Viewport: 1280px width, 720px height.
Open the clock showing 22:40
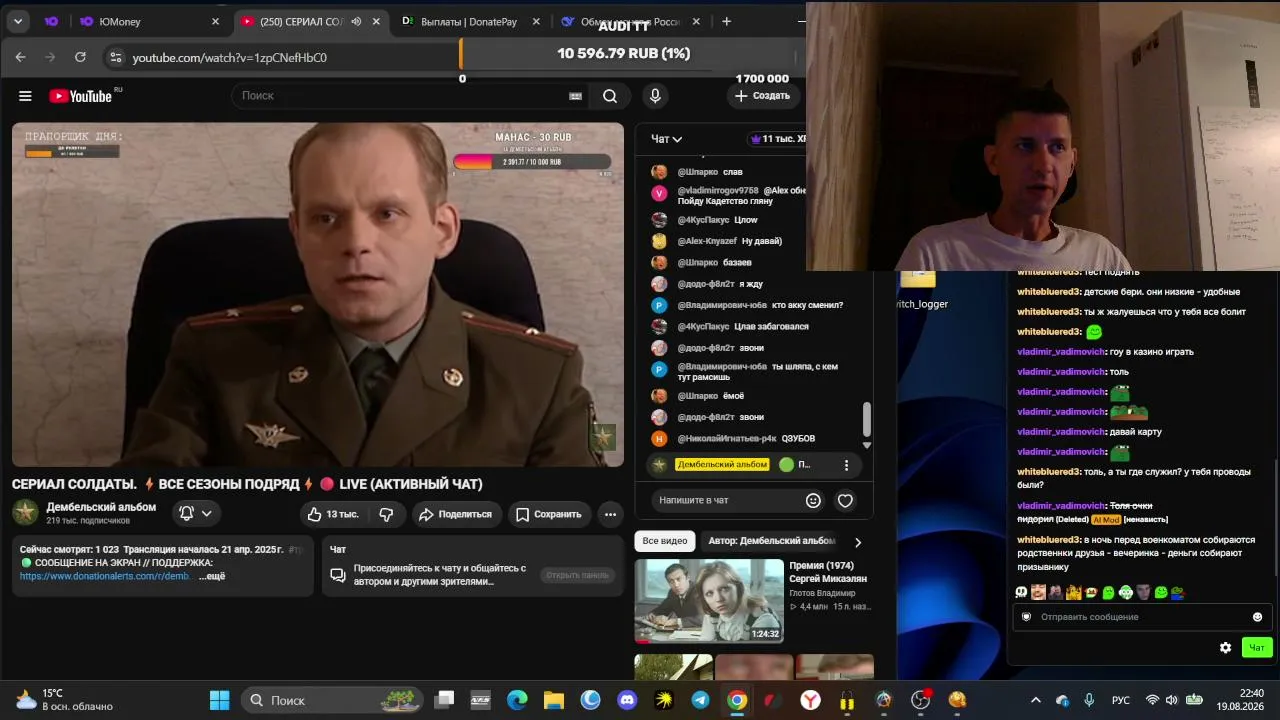(1251, 700)
